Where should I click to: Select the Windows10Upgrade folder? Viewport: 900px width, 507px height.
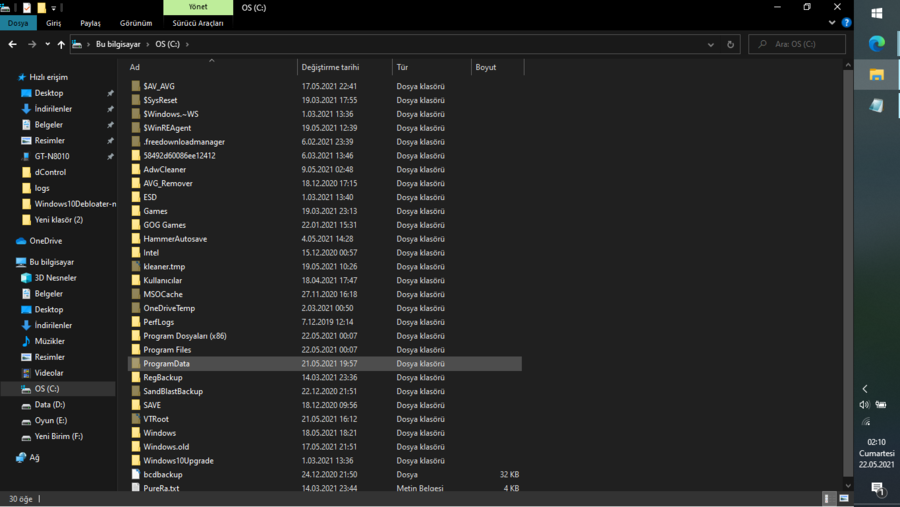(x=179, y=460)
